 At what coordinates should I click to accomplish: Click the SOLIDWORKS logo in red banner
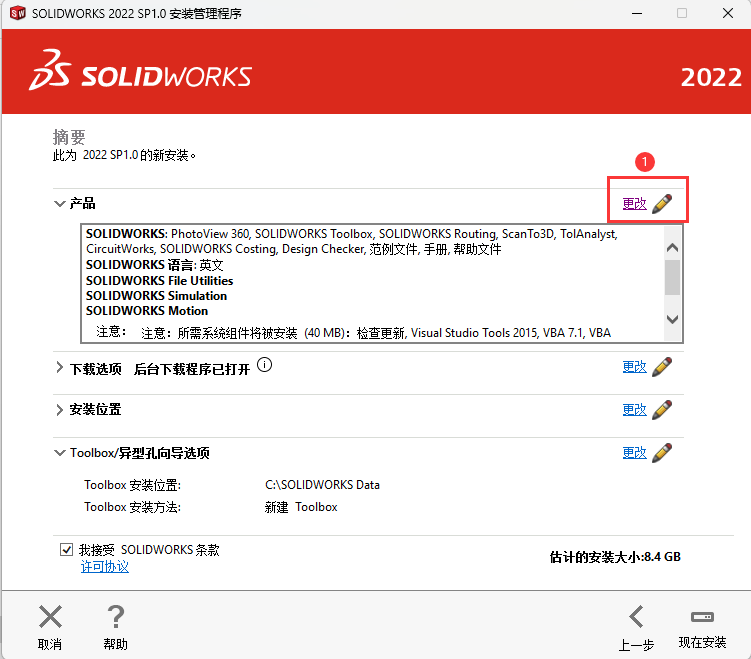pyautogui.click(x=141, y=74)
